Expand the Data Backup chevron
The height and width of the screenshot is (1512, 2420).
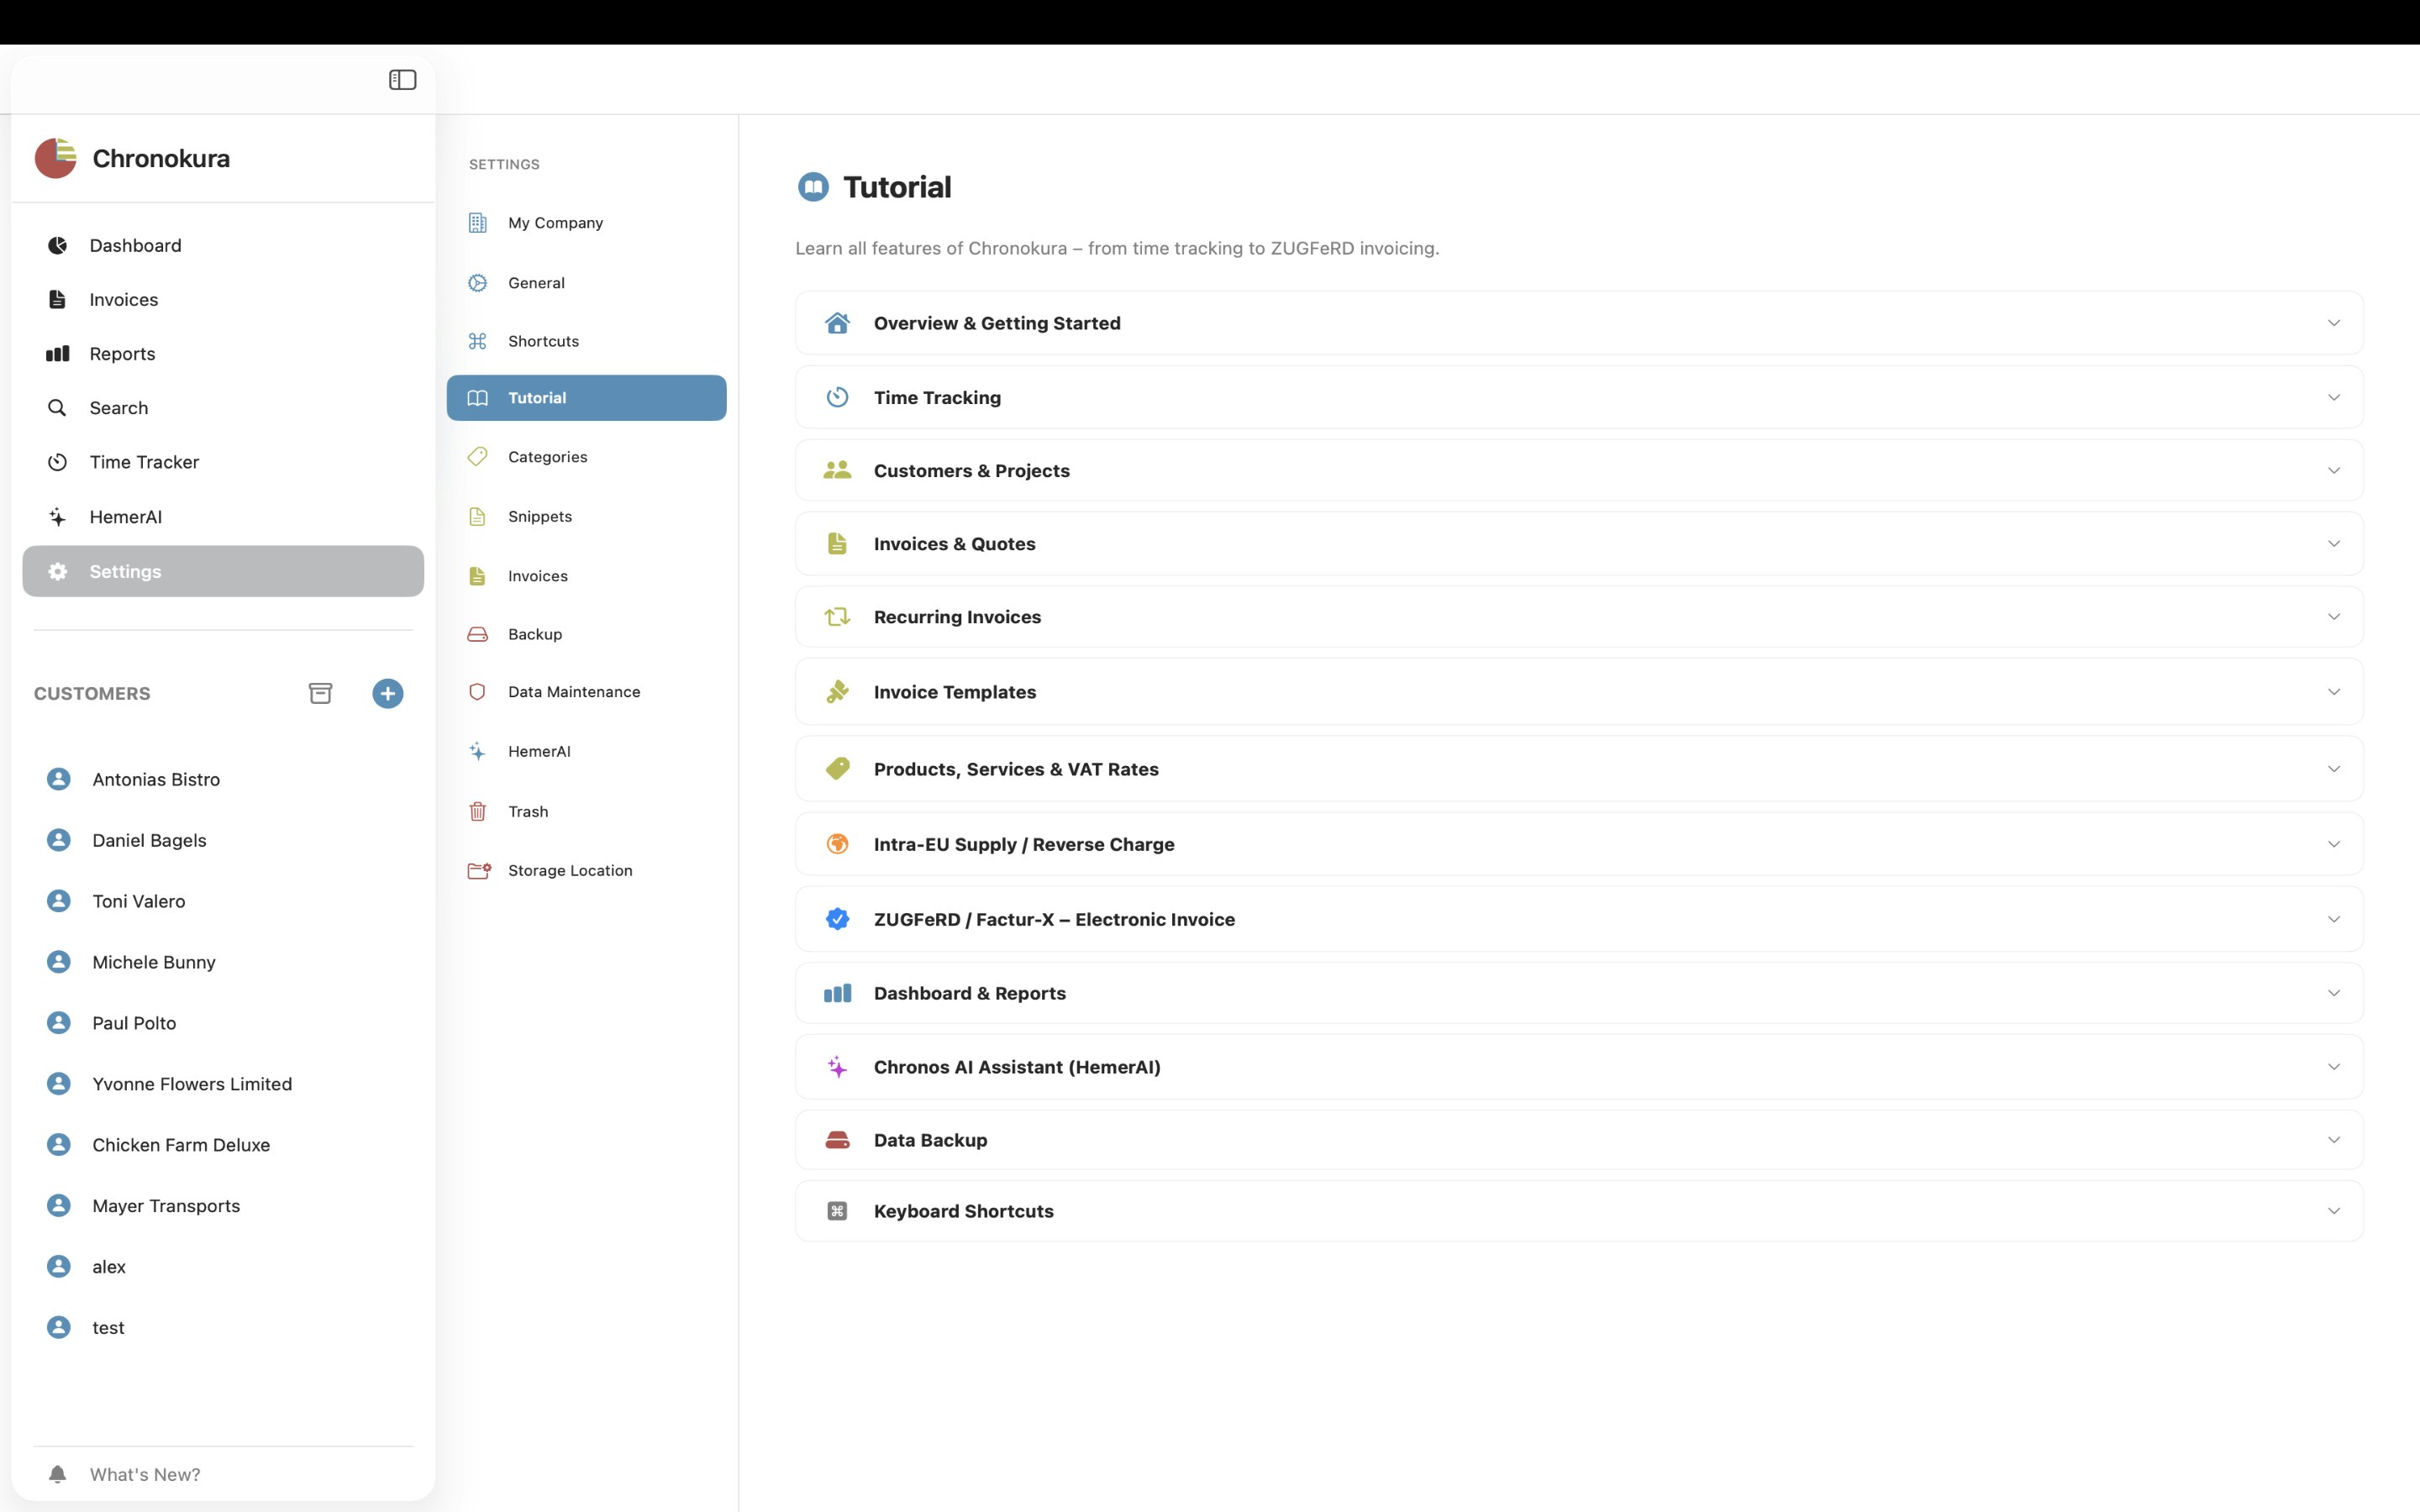[2333, 1140]
